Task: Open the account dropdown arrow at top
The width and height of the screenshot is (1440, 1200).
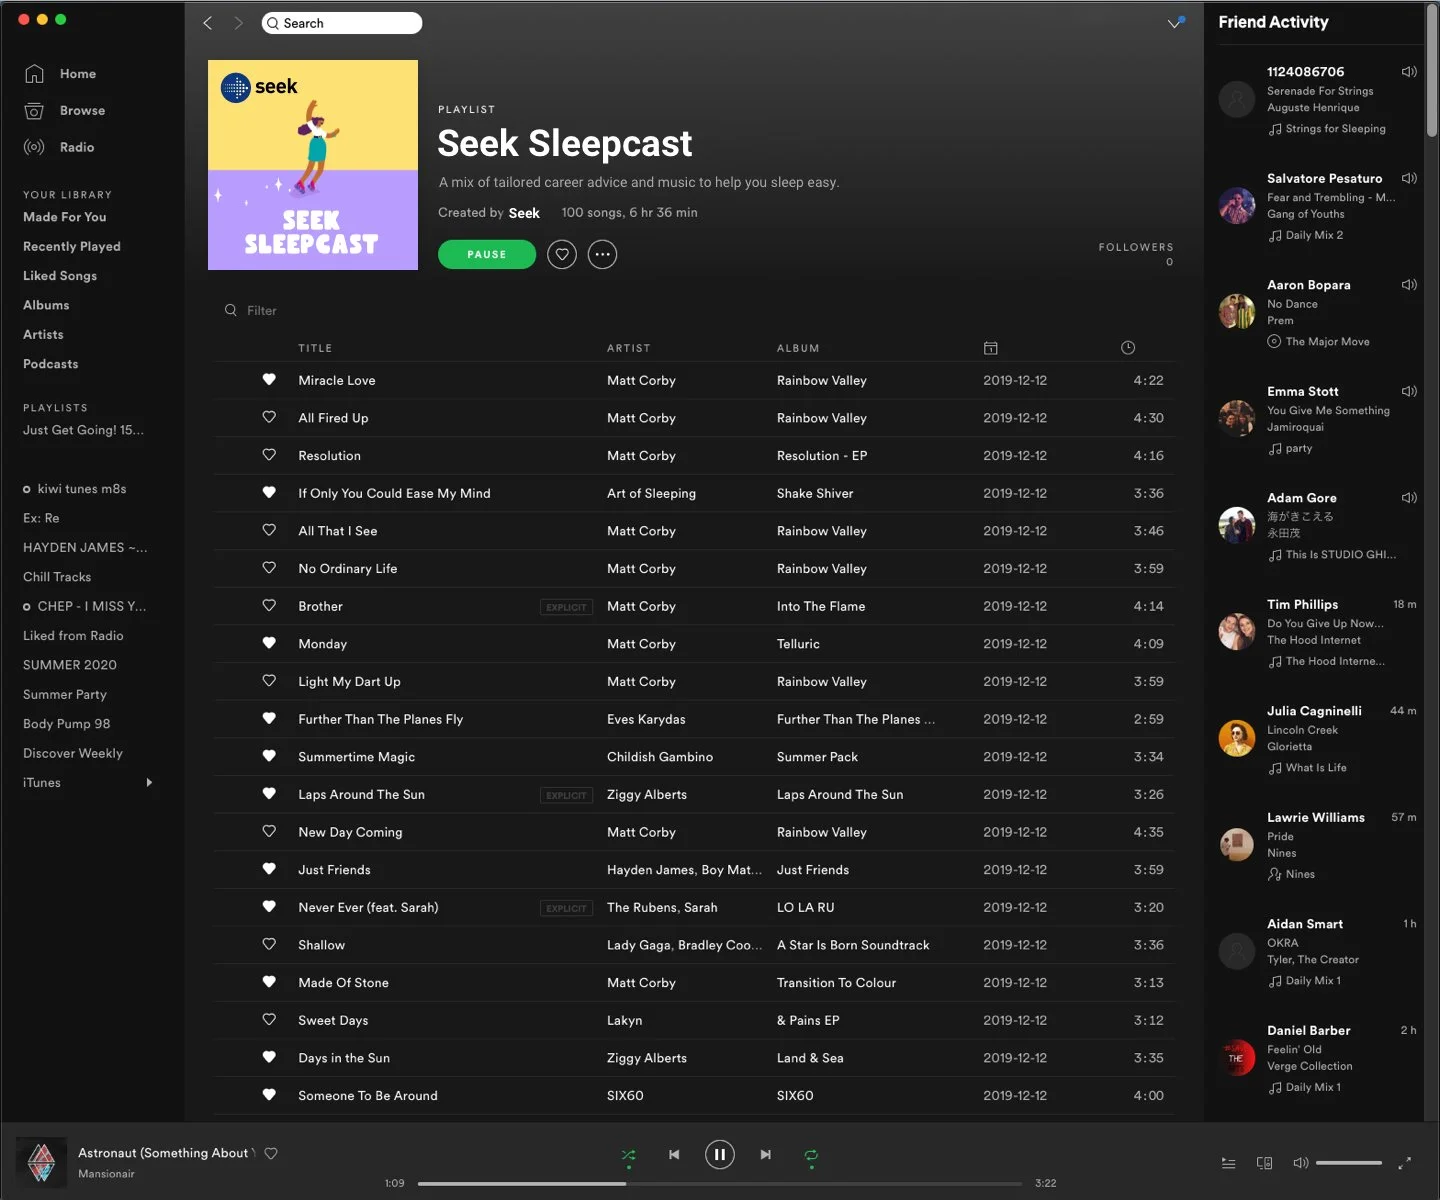Action: click(1176, 23)
